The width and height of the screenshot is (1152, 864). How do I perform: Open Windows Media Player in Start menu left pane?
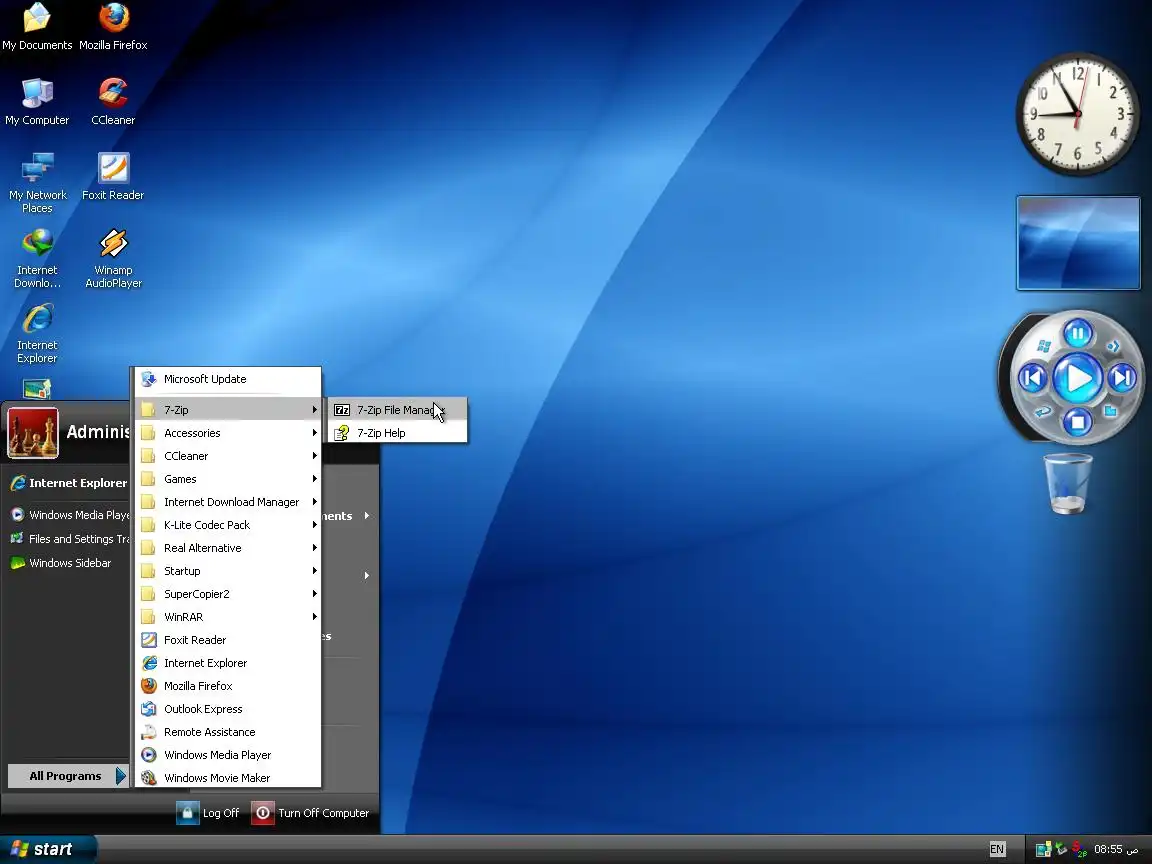pyautogui.click(x=68, y=515)
